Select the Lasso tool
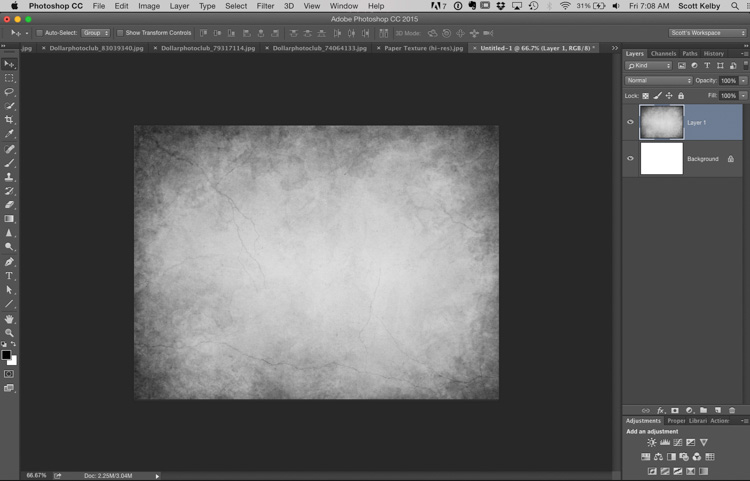Screen dimensions: 750x481 [x=10, y=92]
